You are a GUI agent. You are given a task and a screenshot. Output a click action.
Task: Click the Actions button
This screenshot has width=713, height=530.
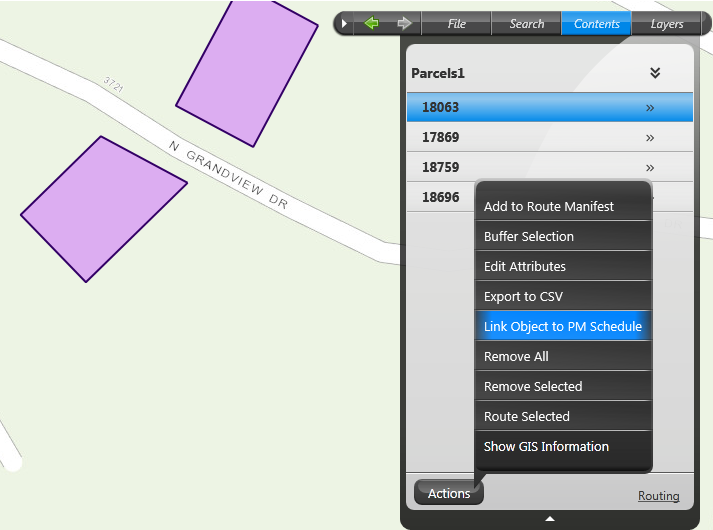pyautogui.click(x=449, y=493)
